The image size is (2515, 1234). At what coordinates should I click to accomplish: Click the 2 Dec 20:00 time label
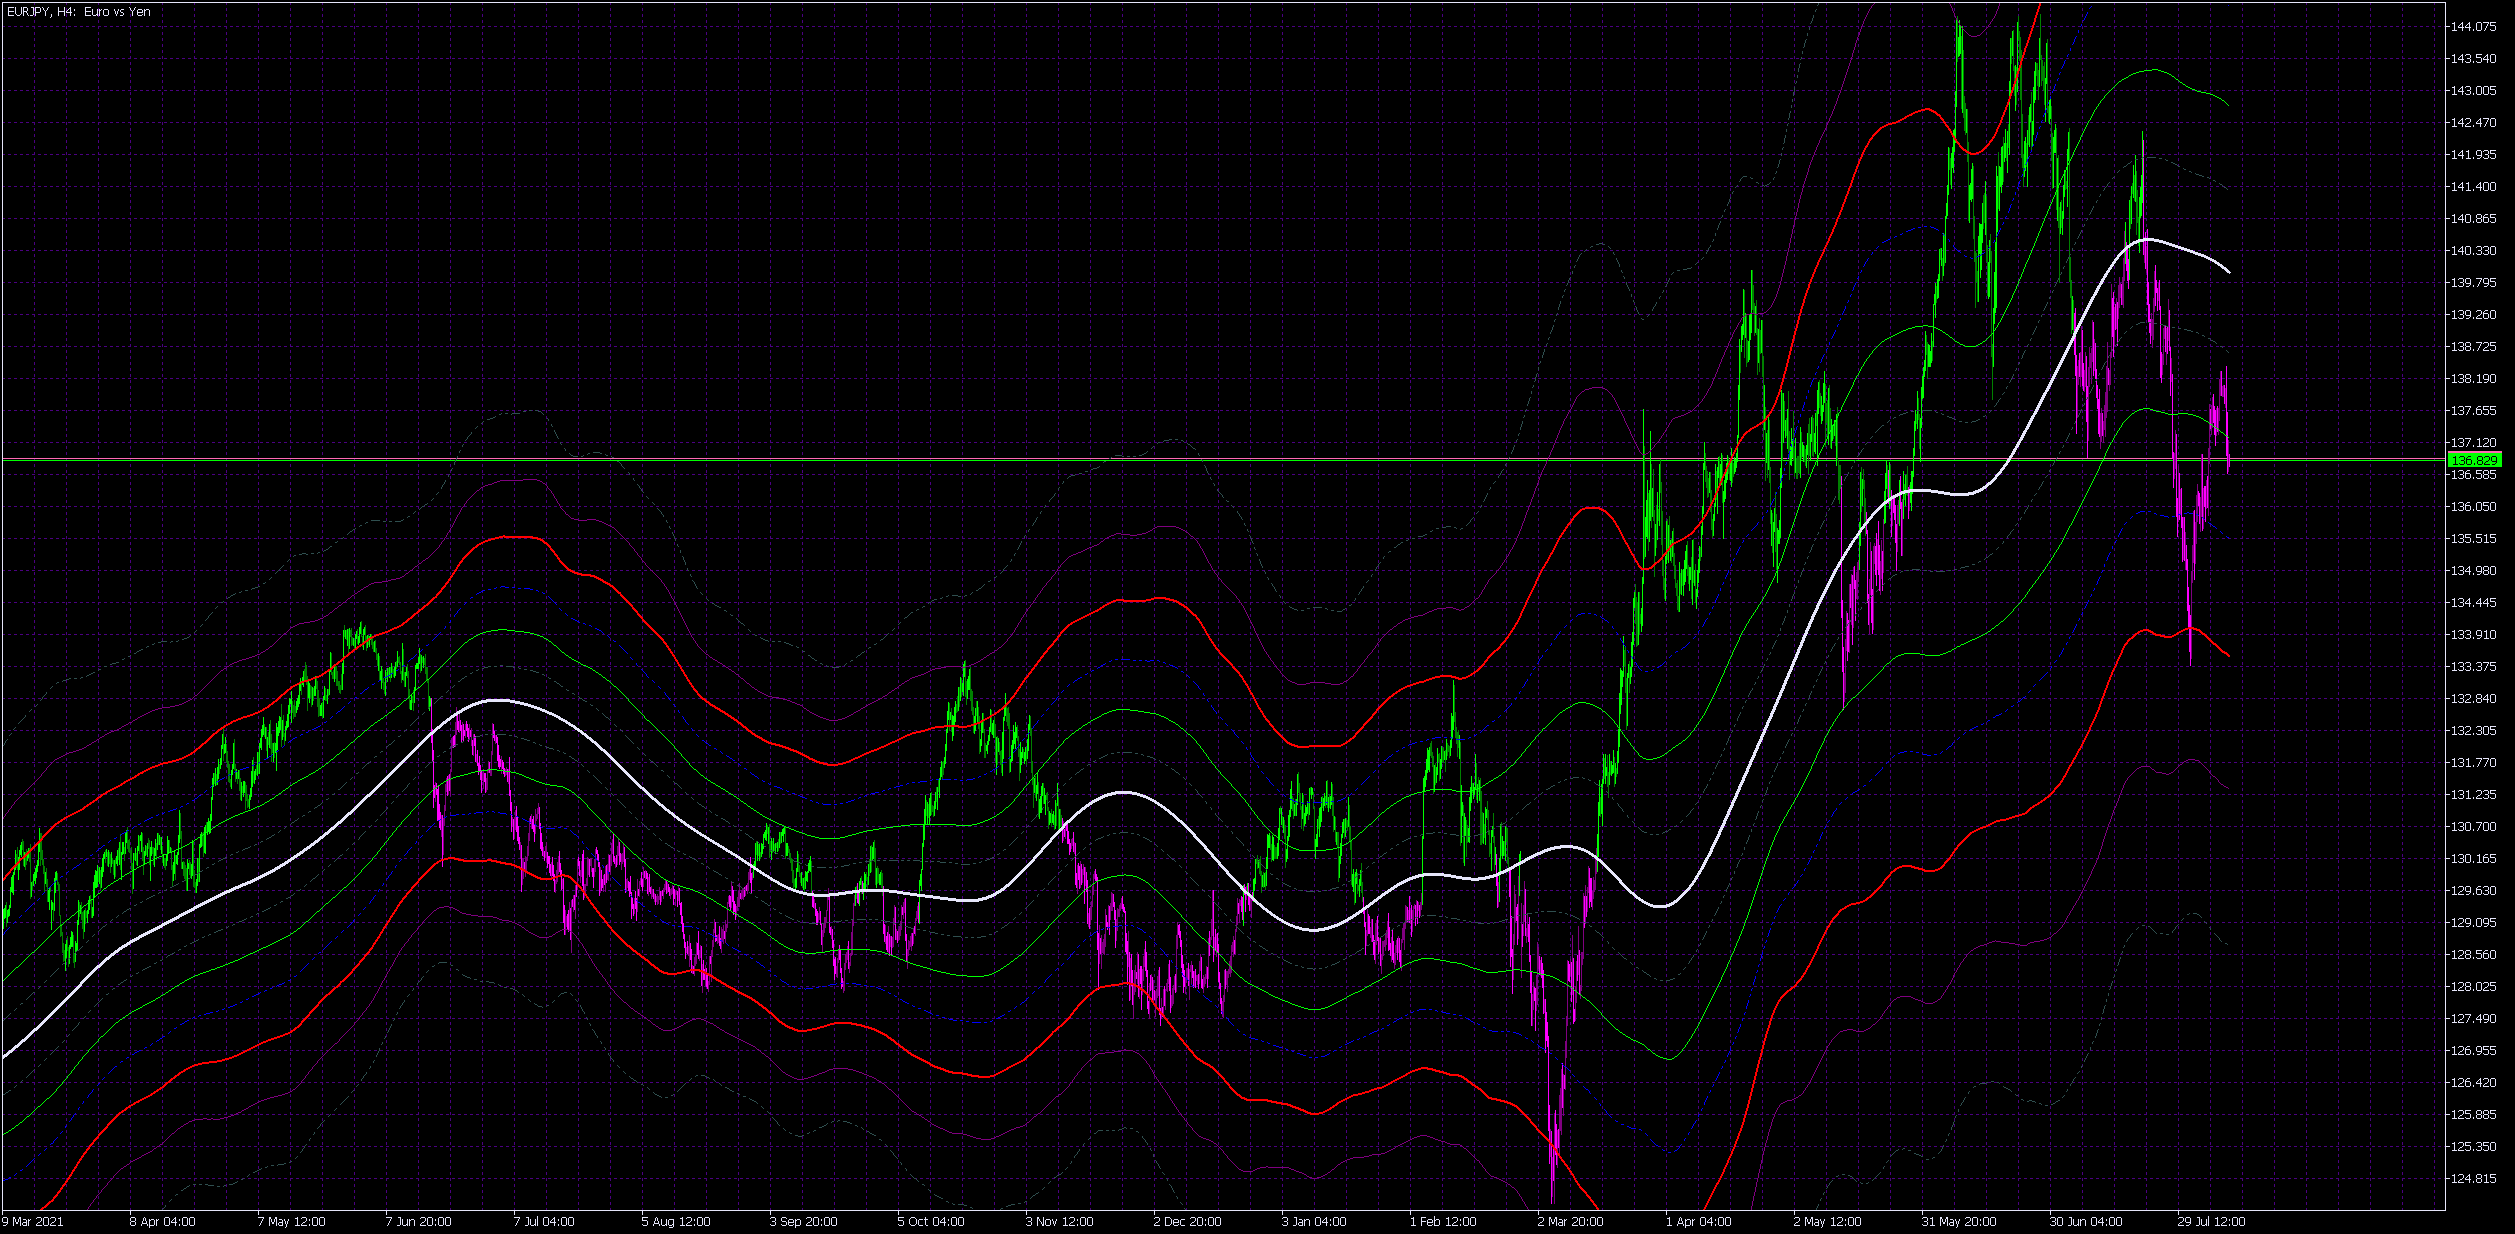pyautogui.click(x=1187, y=1221)
